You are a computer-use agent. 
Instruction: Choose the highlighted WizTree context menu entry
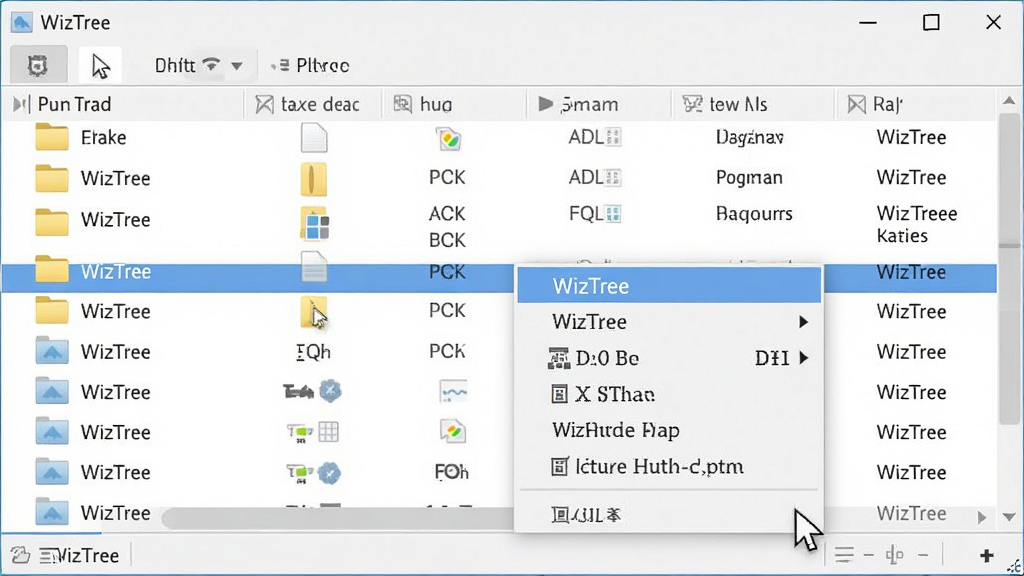pos(669,286)
